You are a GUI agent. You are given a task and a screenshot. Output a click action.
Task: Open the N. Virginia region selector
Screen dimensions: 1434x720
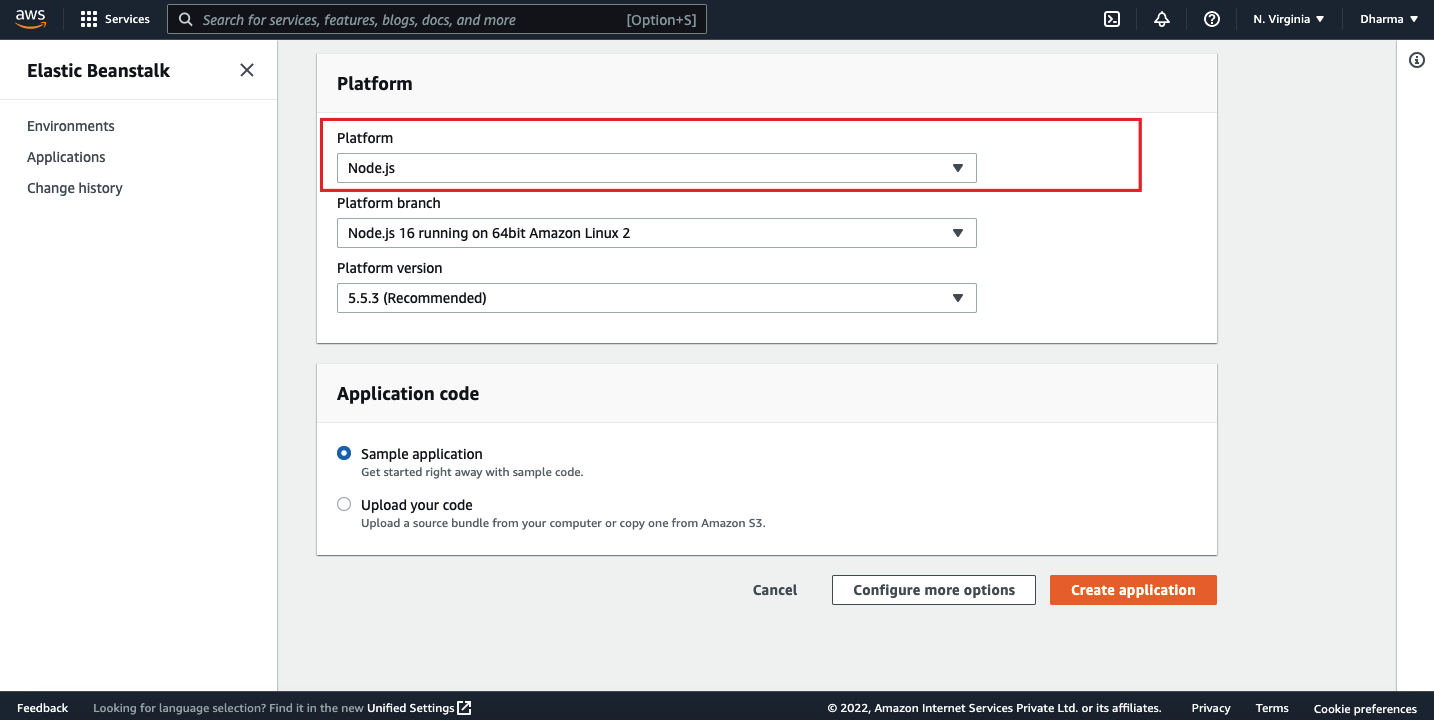click(1288, 19)
